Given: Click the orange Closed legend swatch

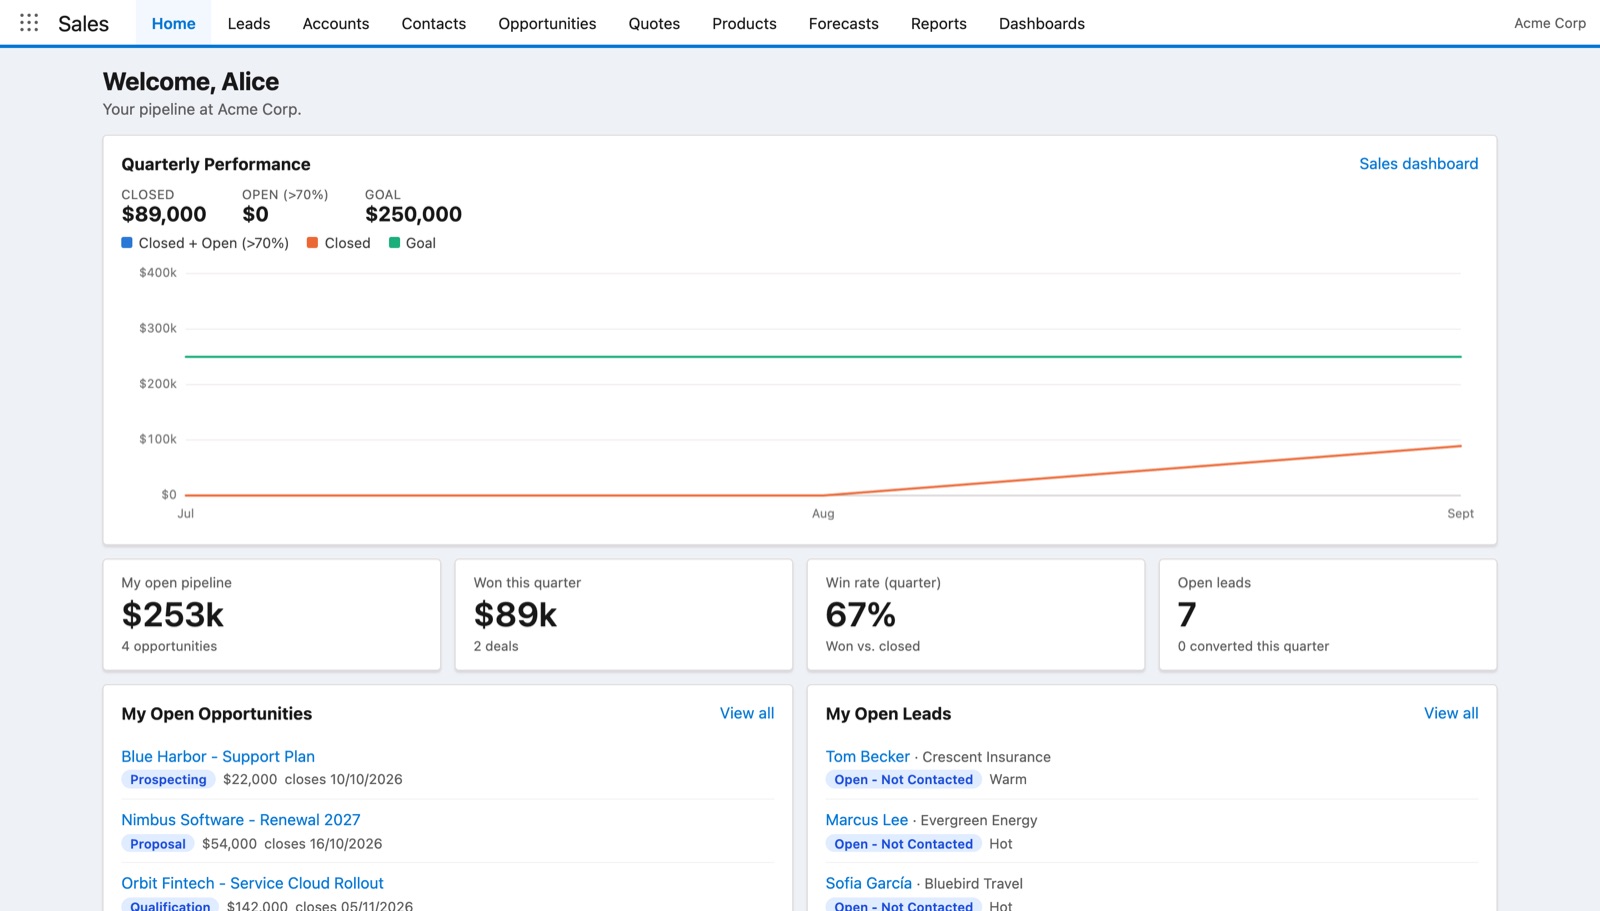Looking at the screenshot, I should (x=313, y=242).
